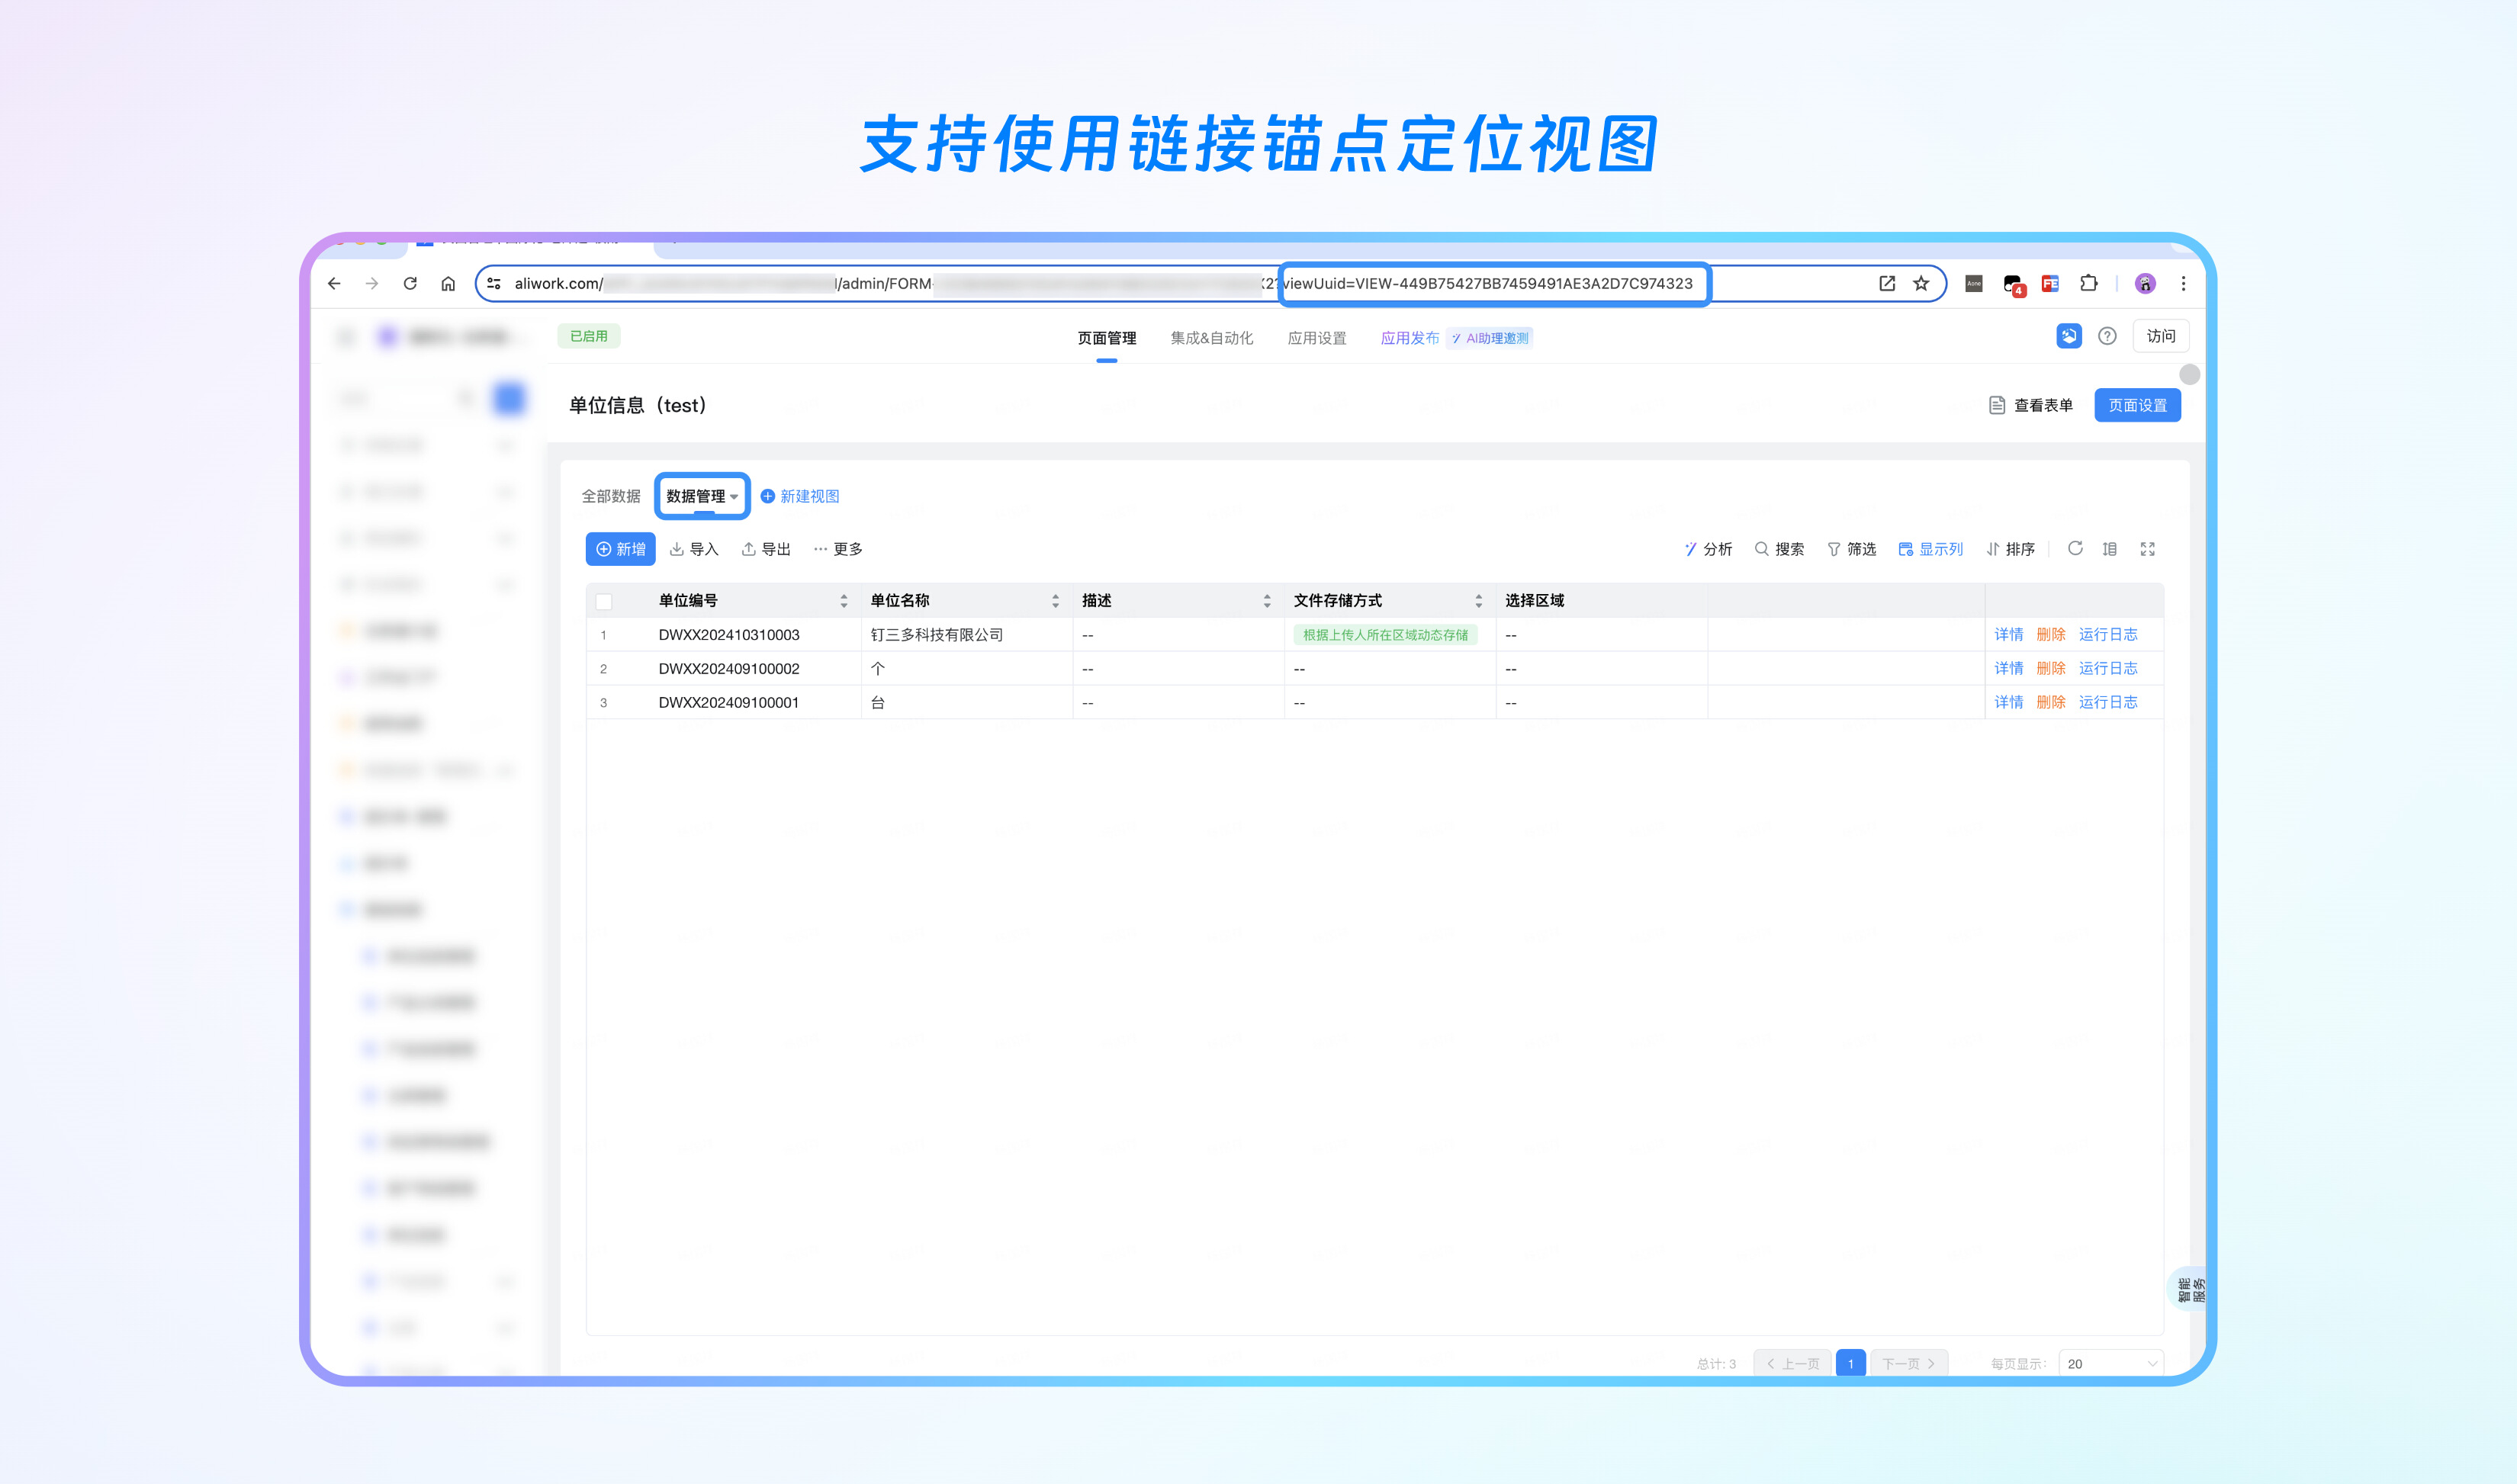The height and width of the screenshot is (1484, 2517).
Task: Open the 排序 sort tool
Action: (2010, 549)
